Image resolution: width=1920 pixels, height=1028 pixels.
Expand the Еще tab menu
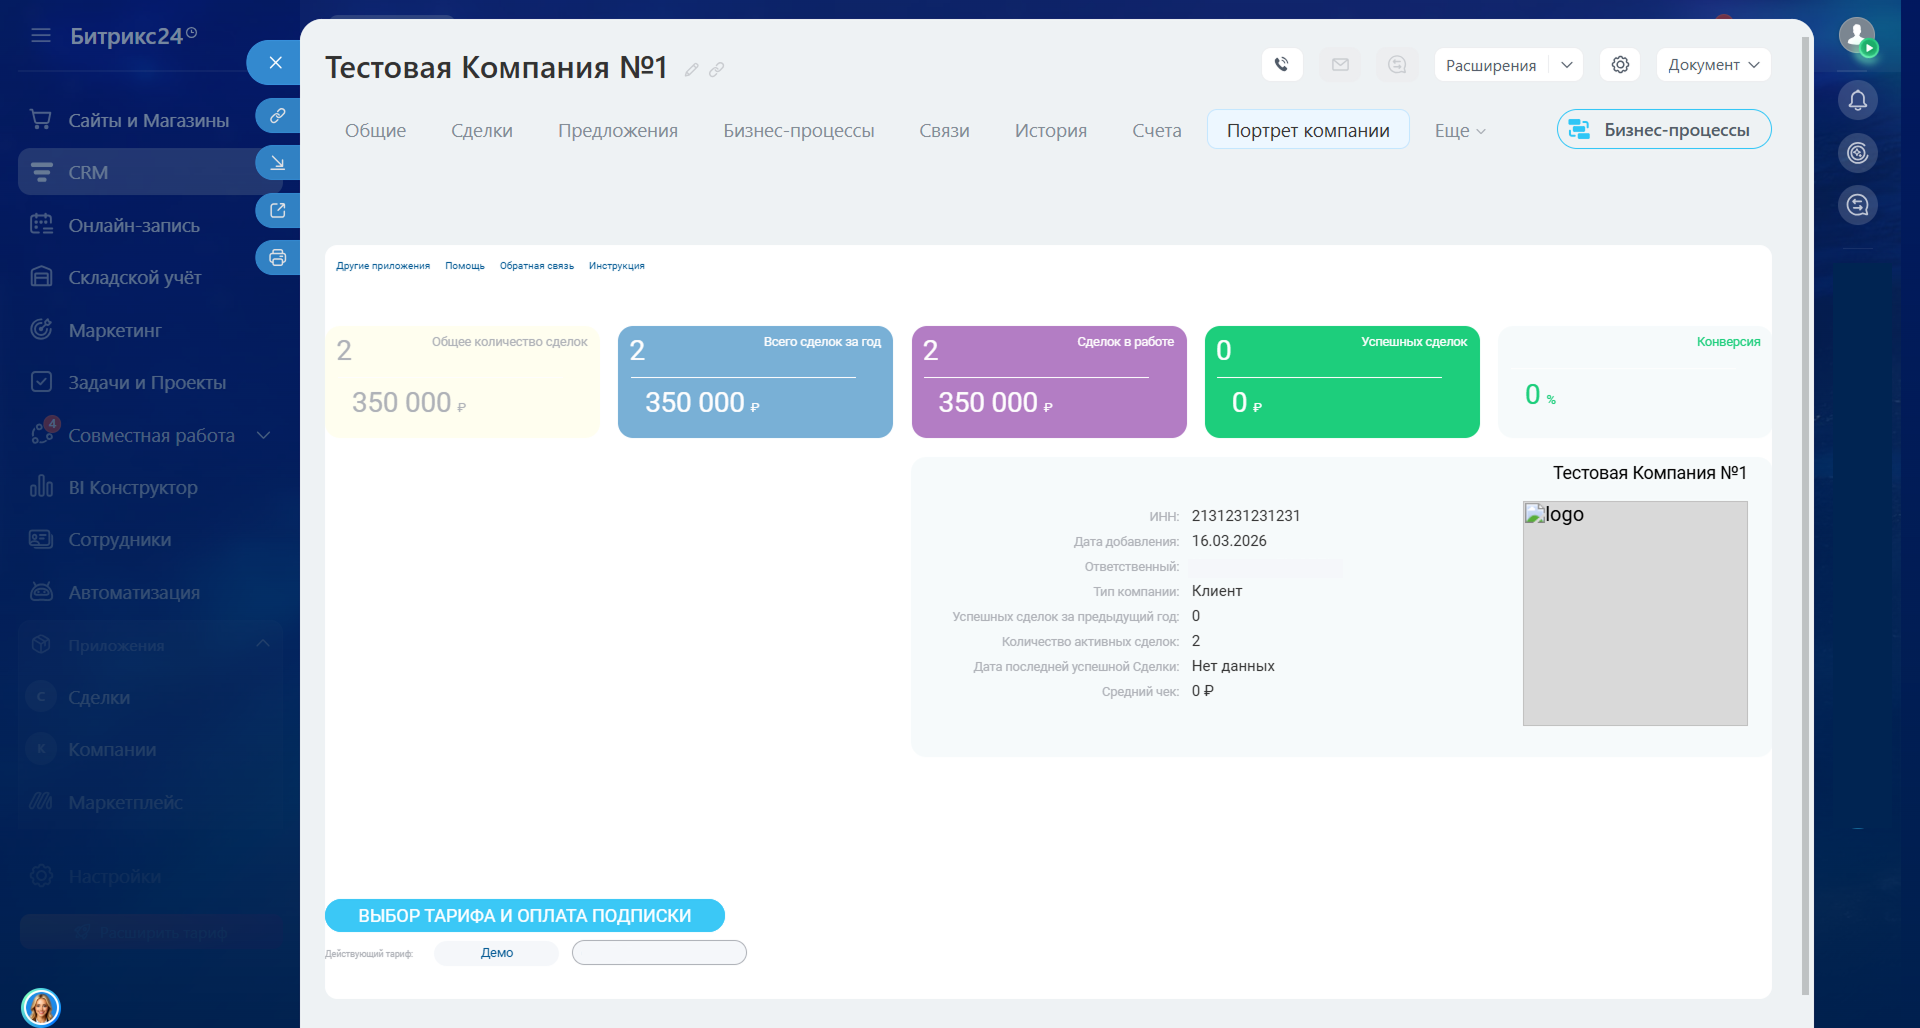coord(1459,131)
